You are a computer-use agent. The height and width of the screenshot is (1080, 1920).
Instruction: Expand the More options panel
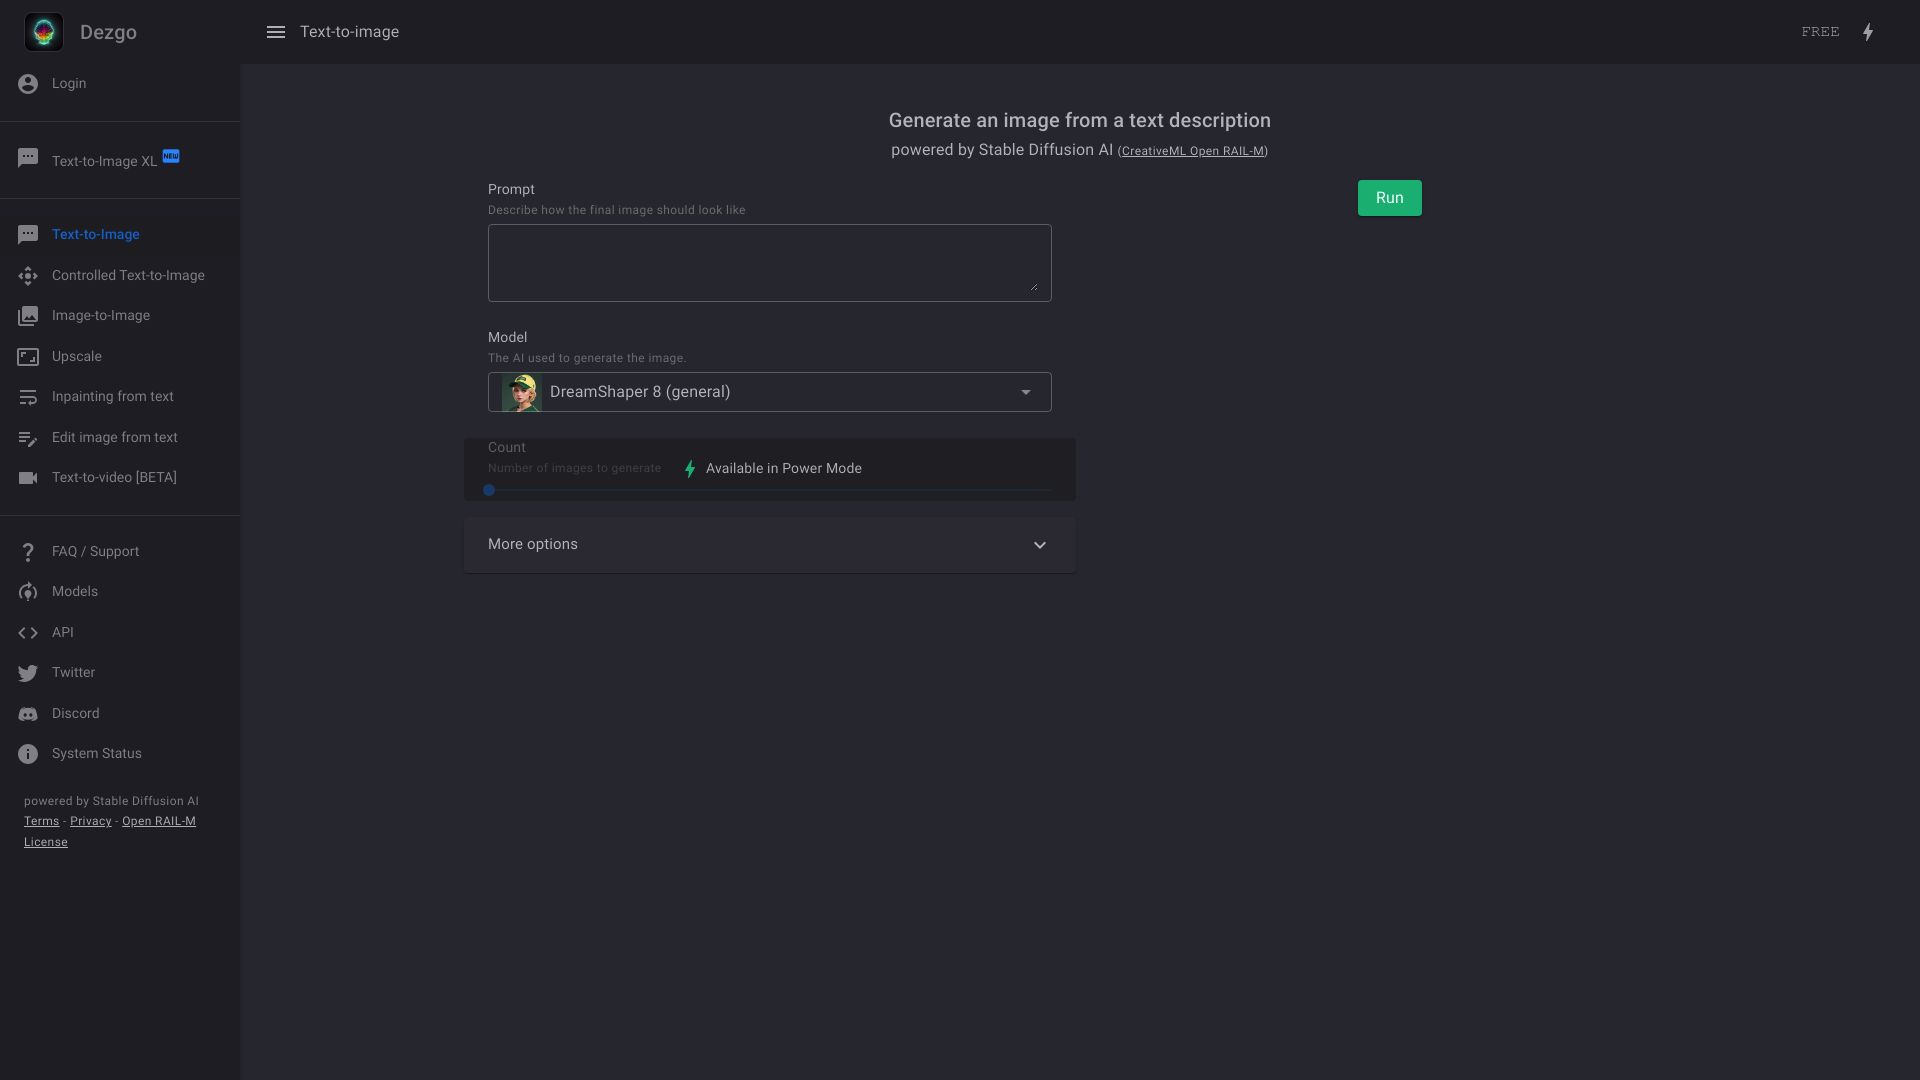click(x=769, y=545)
